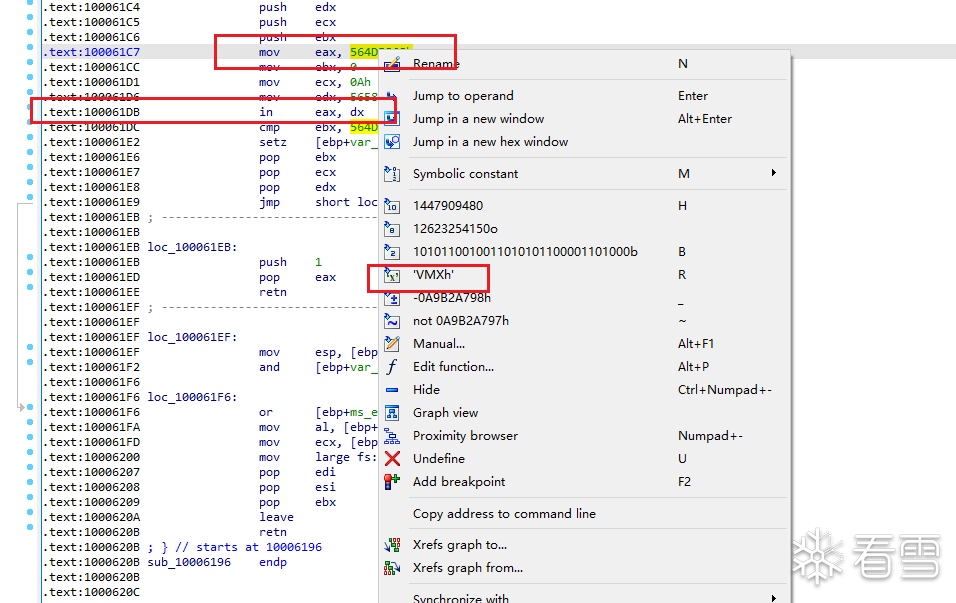Open the Proximity browser
Viewport: 956px width, 603px height.
465,436
